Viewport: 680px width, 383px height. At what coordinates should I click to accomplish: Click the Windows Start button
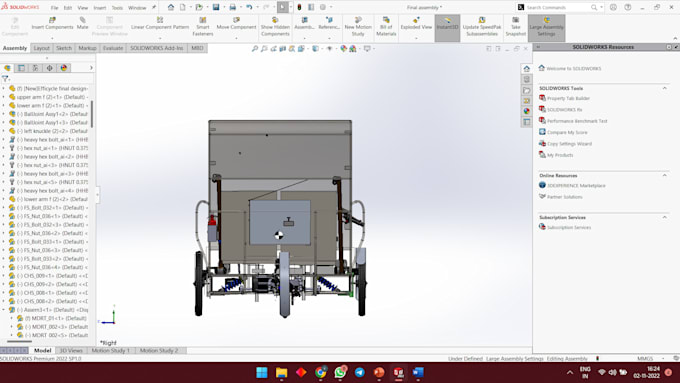pos(262,372)
